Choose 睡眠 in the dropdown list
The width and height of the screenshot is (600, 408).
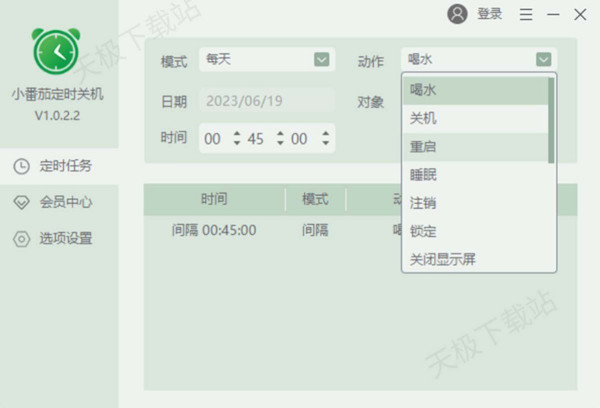[423, 174]
